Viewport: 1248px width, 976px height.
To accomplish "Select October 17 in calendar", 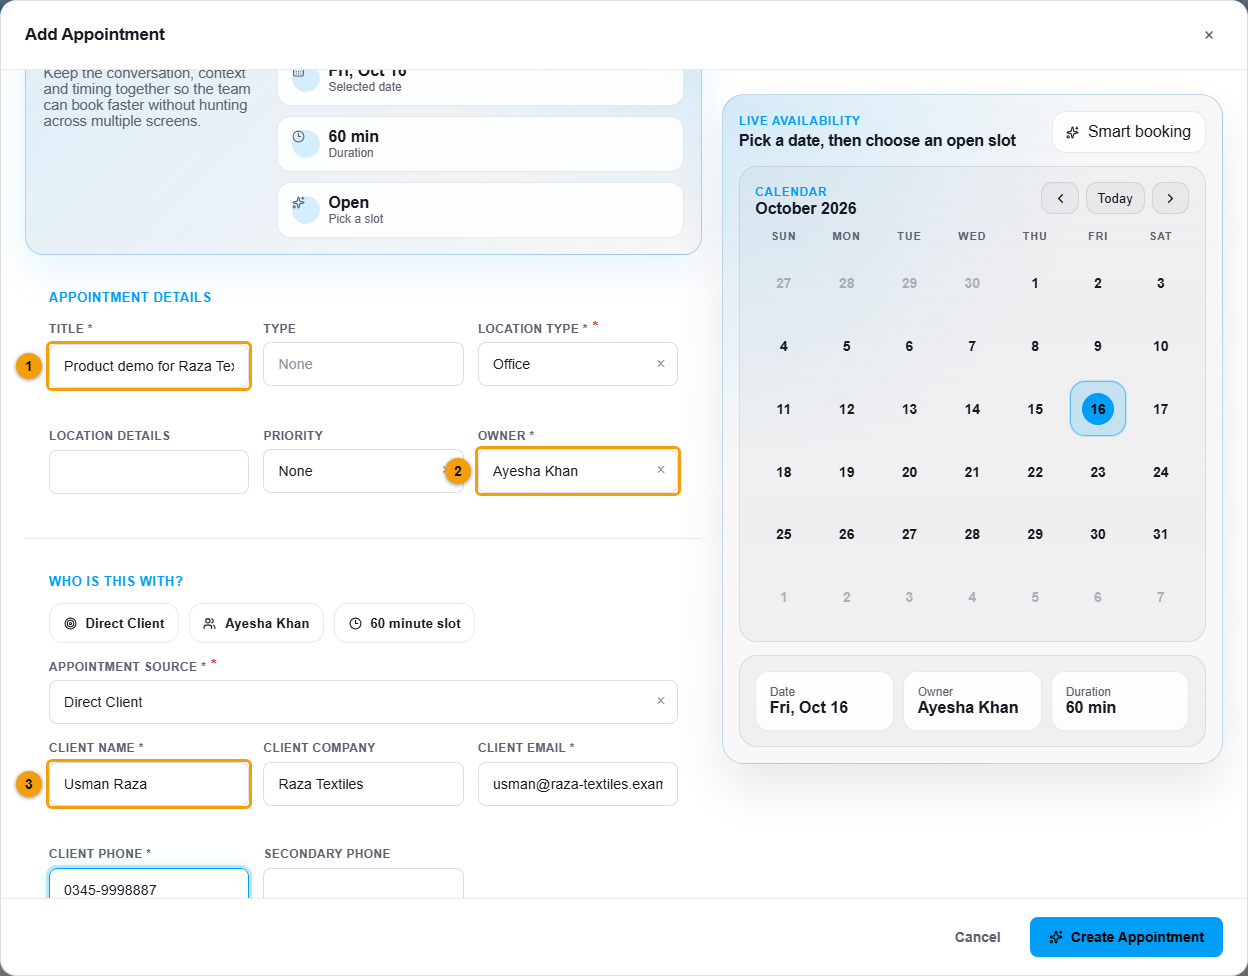I will [1160, 409].
